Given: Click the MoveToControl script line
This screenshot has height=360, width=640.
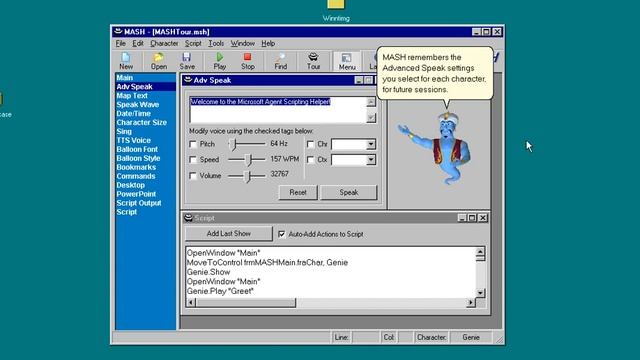Looking at the screenshot, I should pyautogui.click(x=267, y=262).
